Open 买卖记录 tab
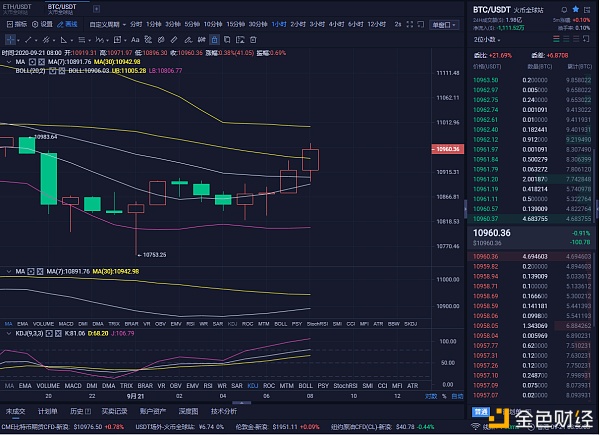 click(x=114, y=411)
